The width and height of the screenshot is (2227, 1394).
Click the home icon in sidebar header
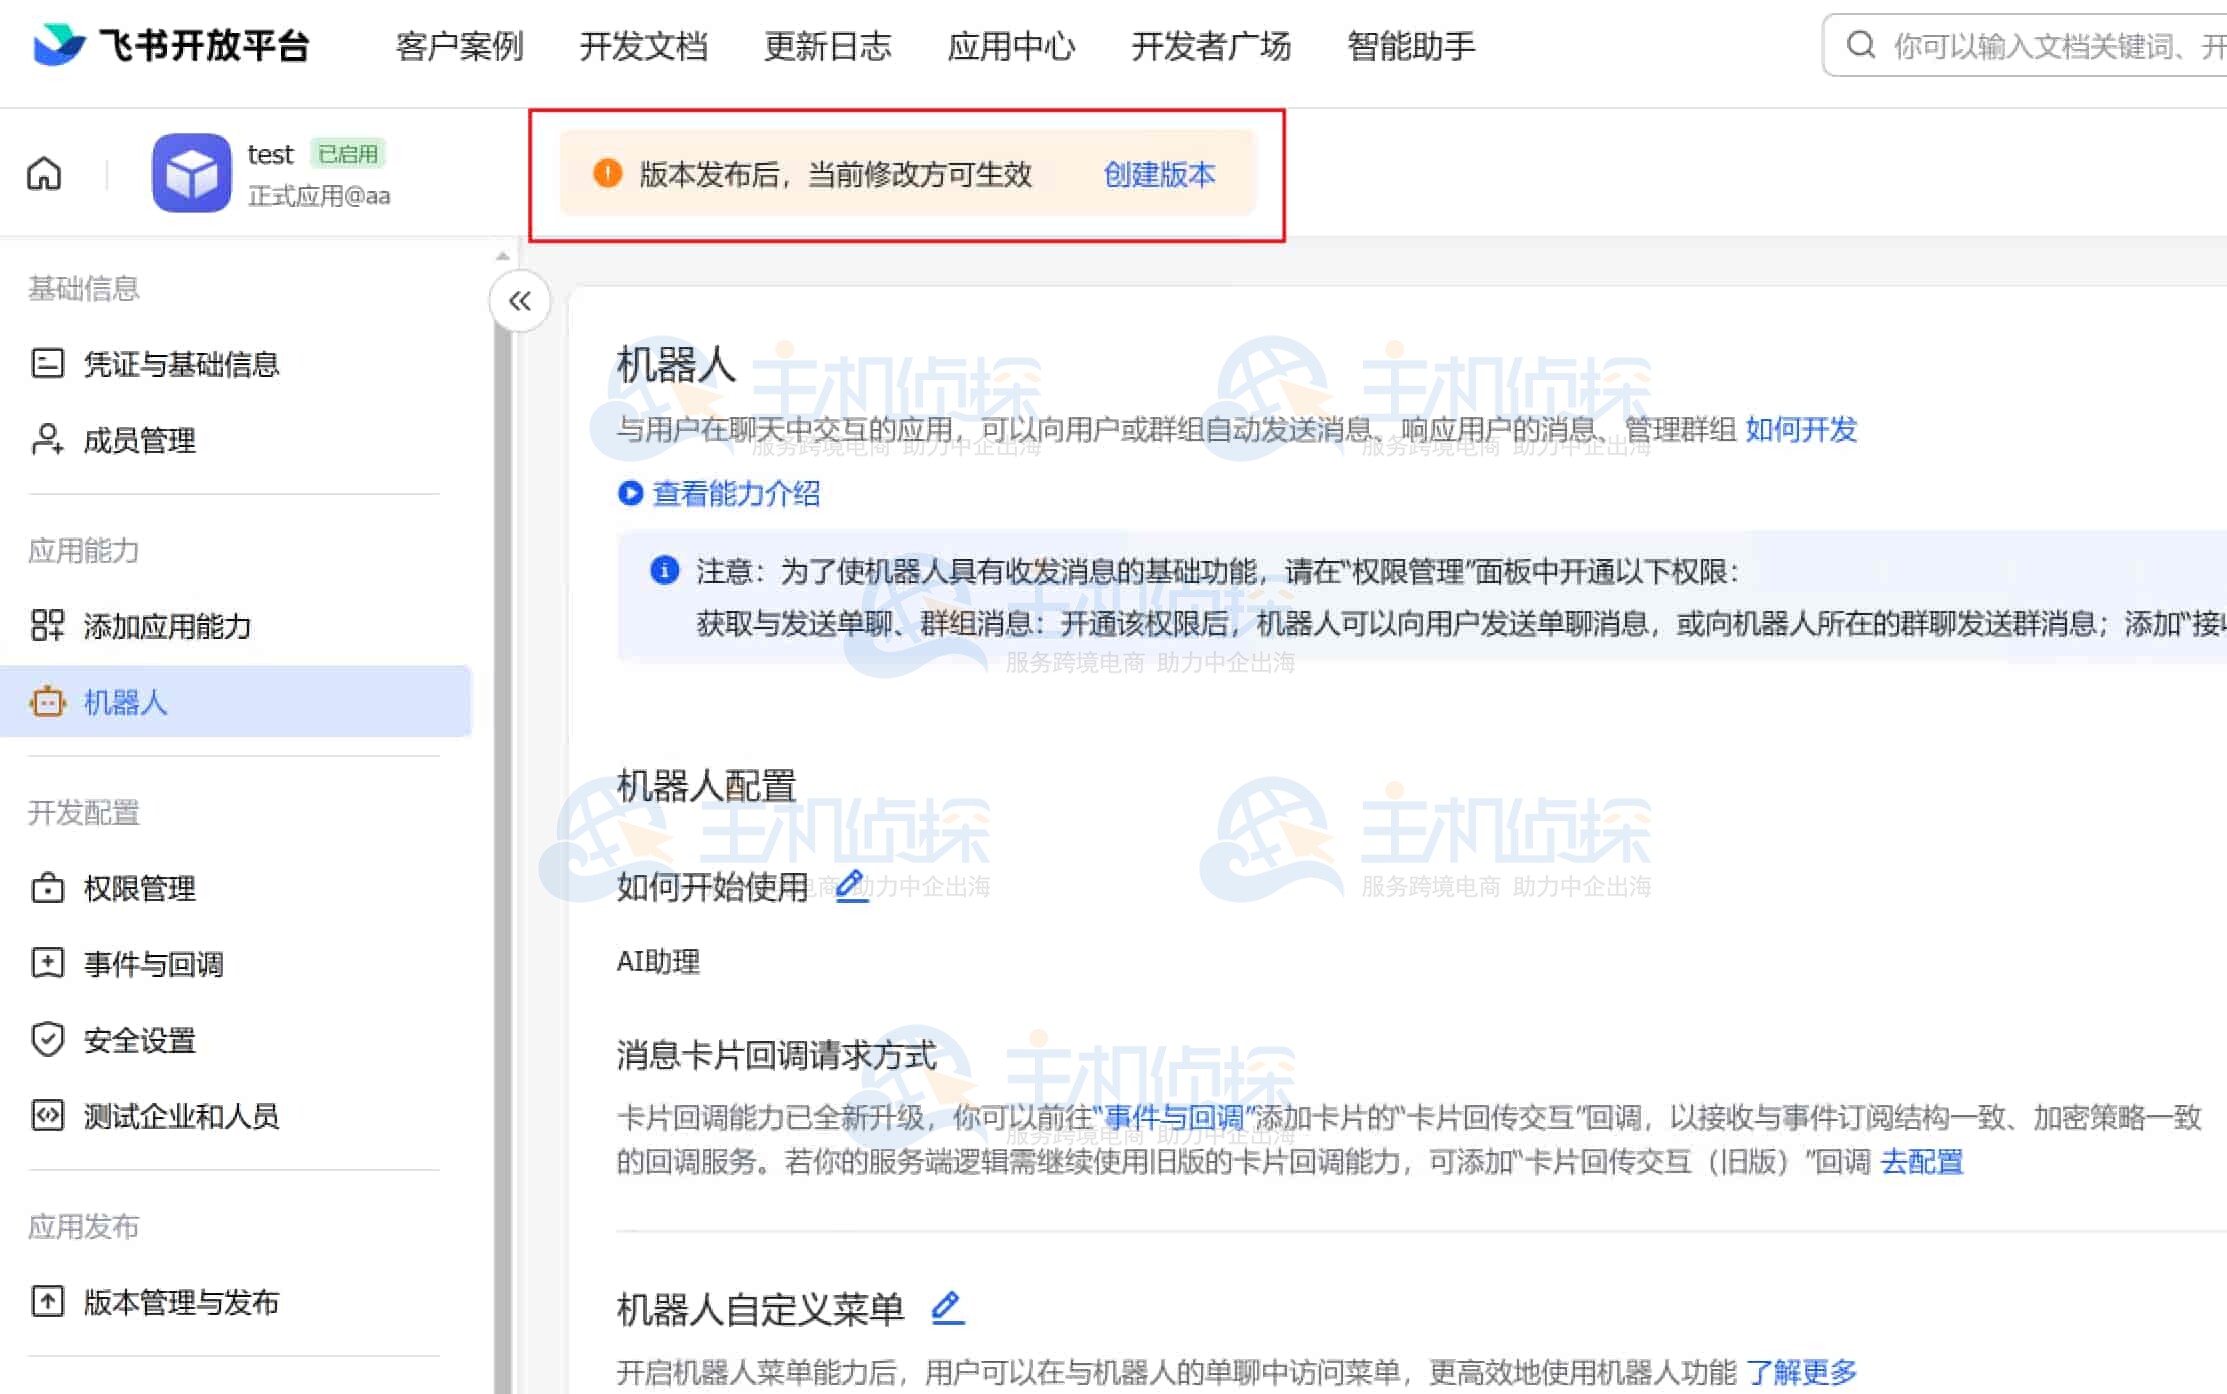[44, 174]
